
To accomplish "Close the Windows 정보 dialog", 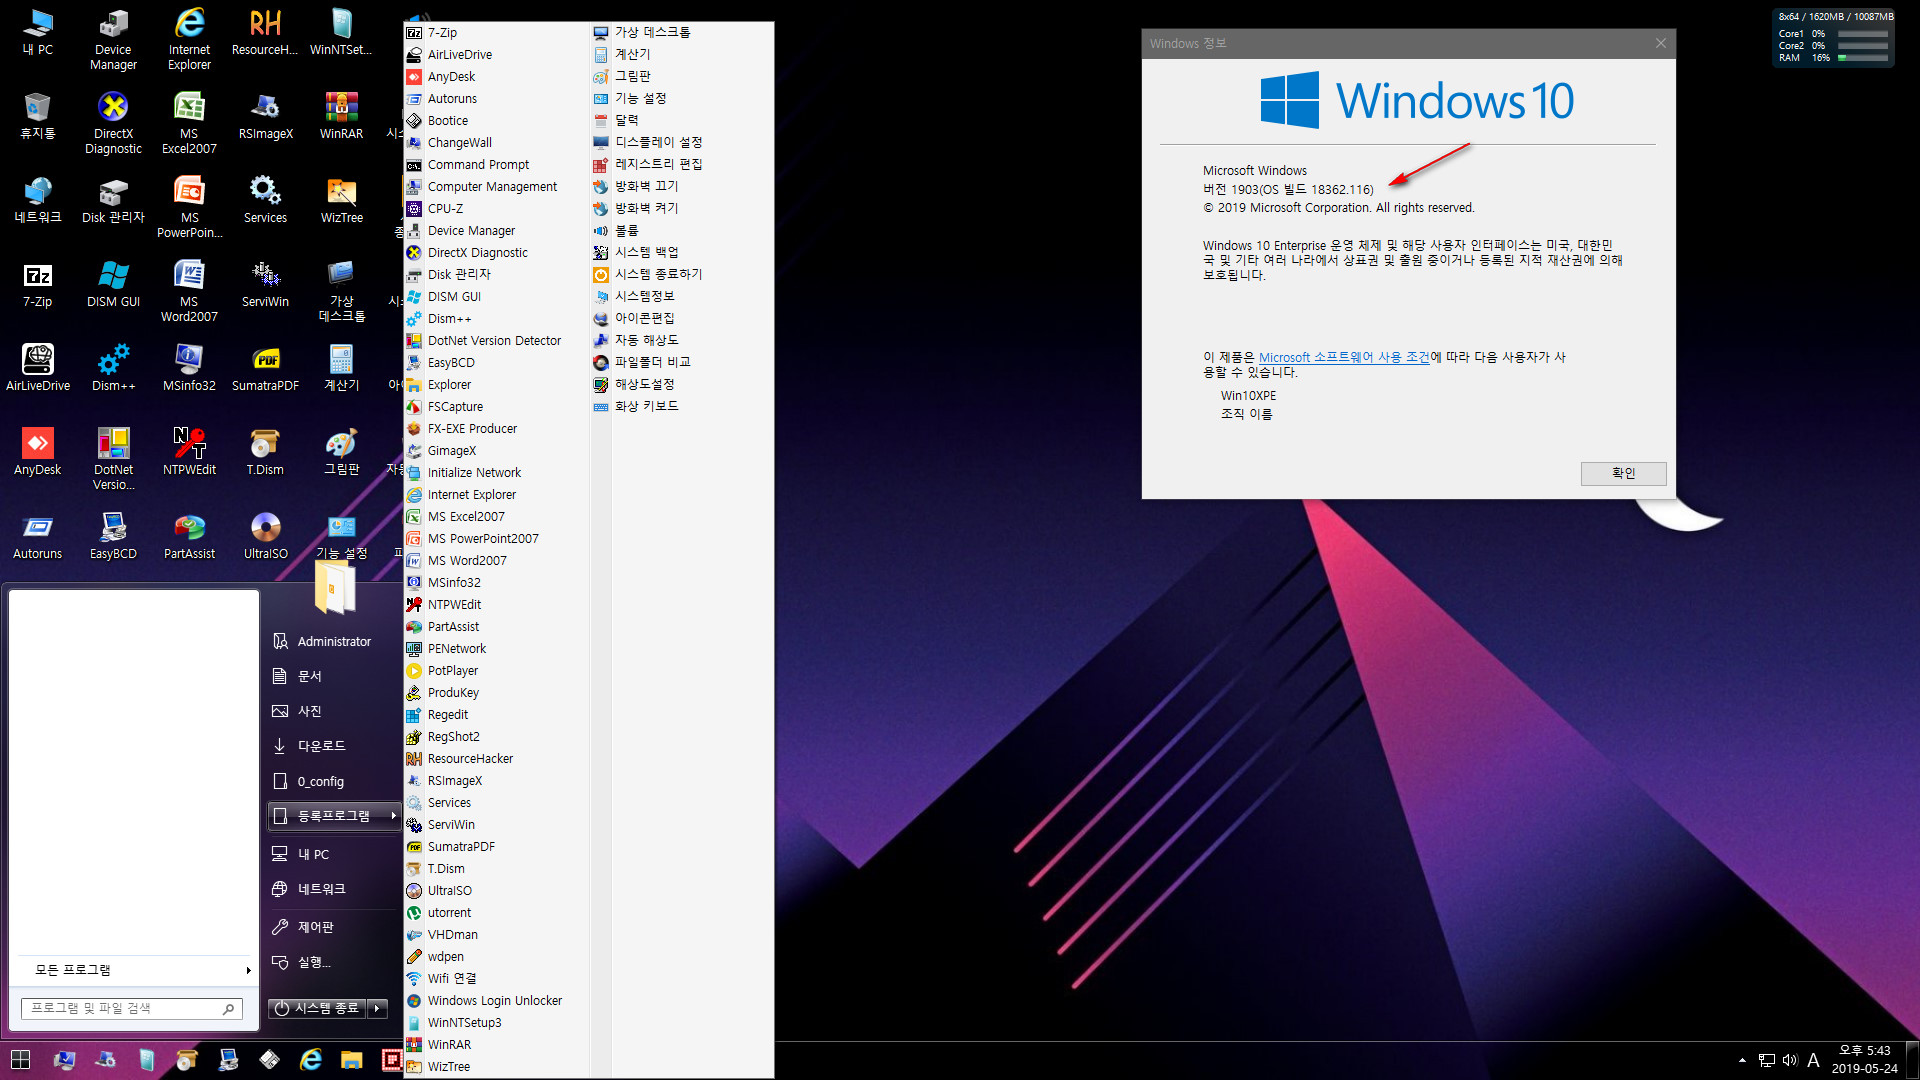I will point(1660,43).
